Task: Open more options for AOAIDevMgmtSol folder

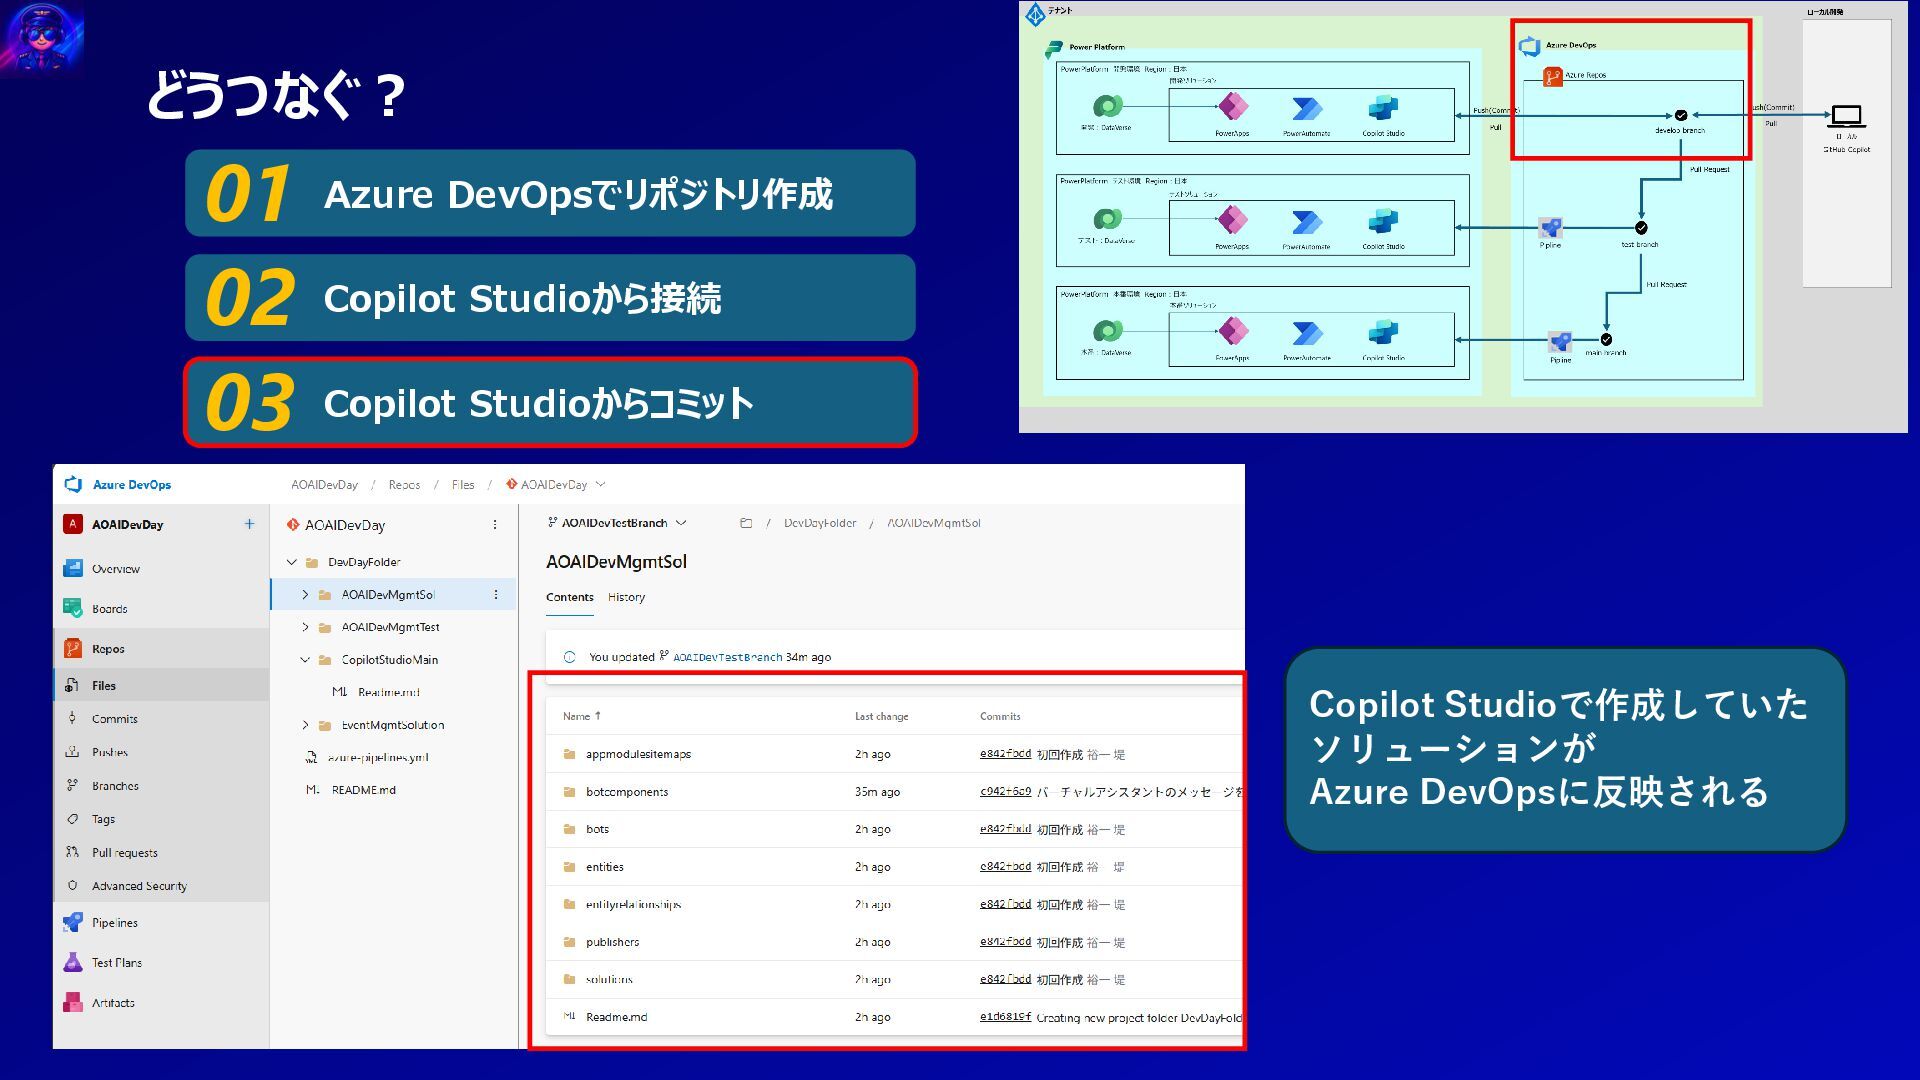Action: point(495,594)
